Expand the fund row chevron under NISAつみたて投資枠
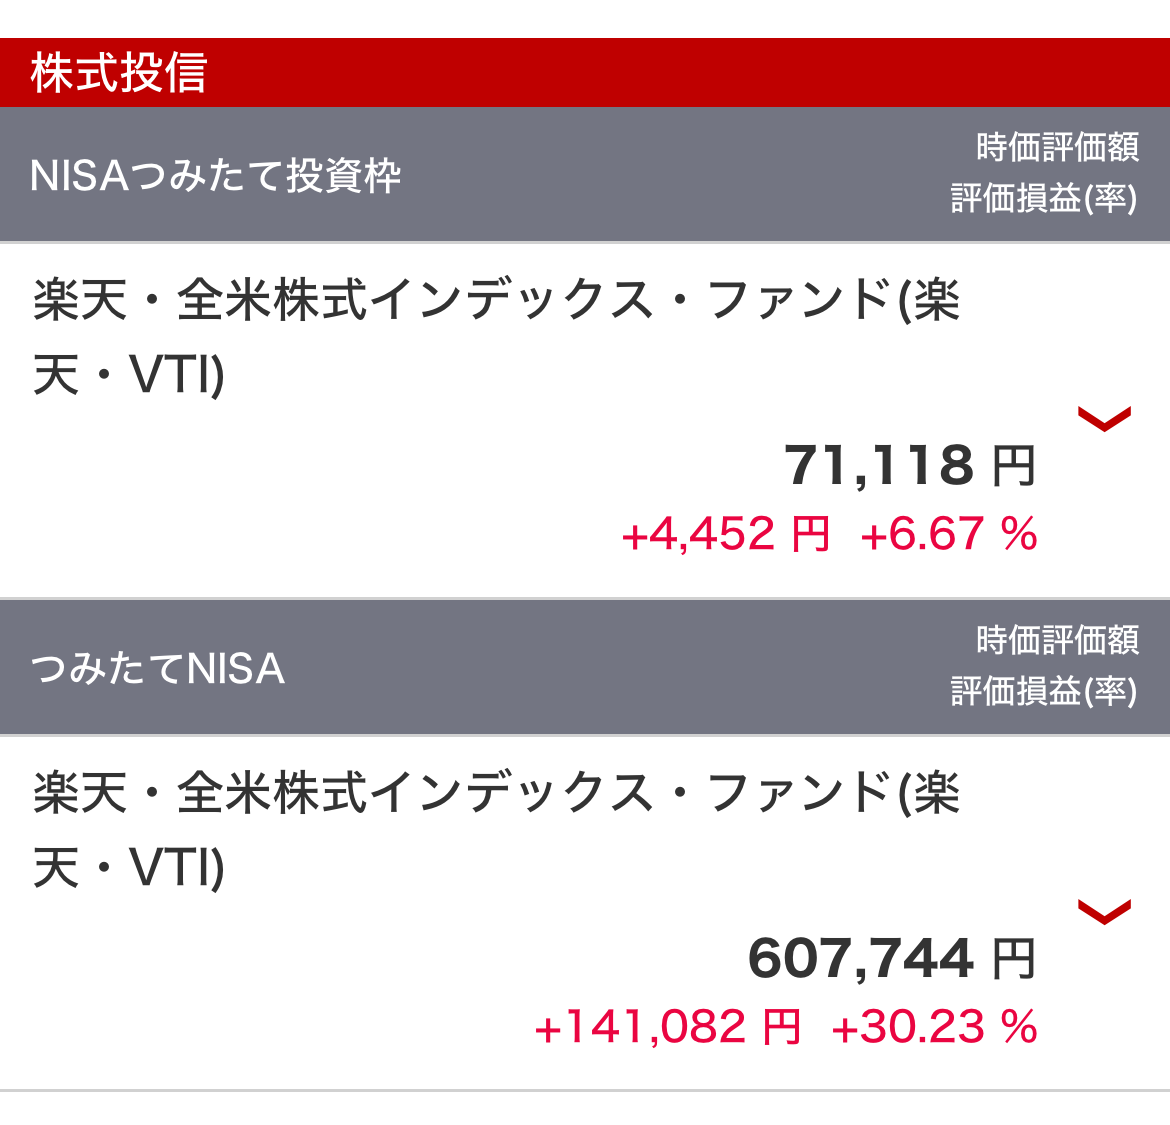 tap(1104, 418)
